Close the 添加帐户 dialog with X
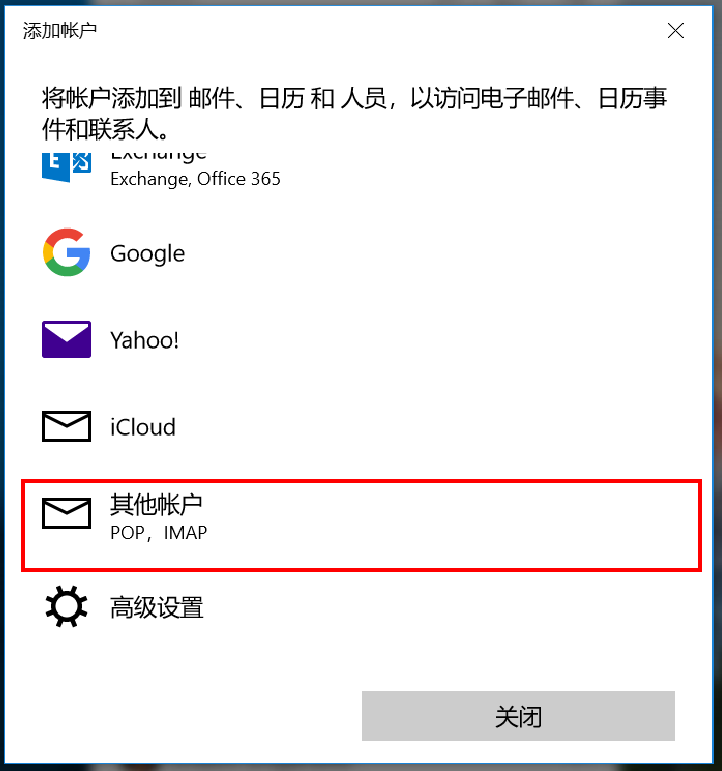 coord(676,30)
